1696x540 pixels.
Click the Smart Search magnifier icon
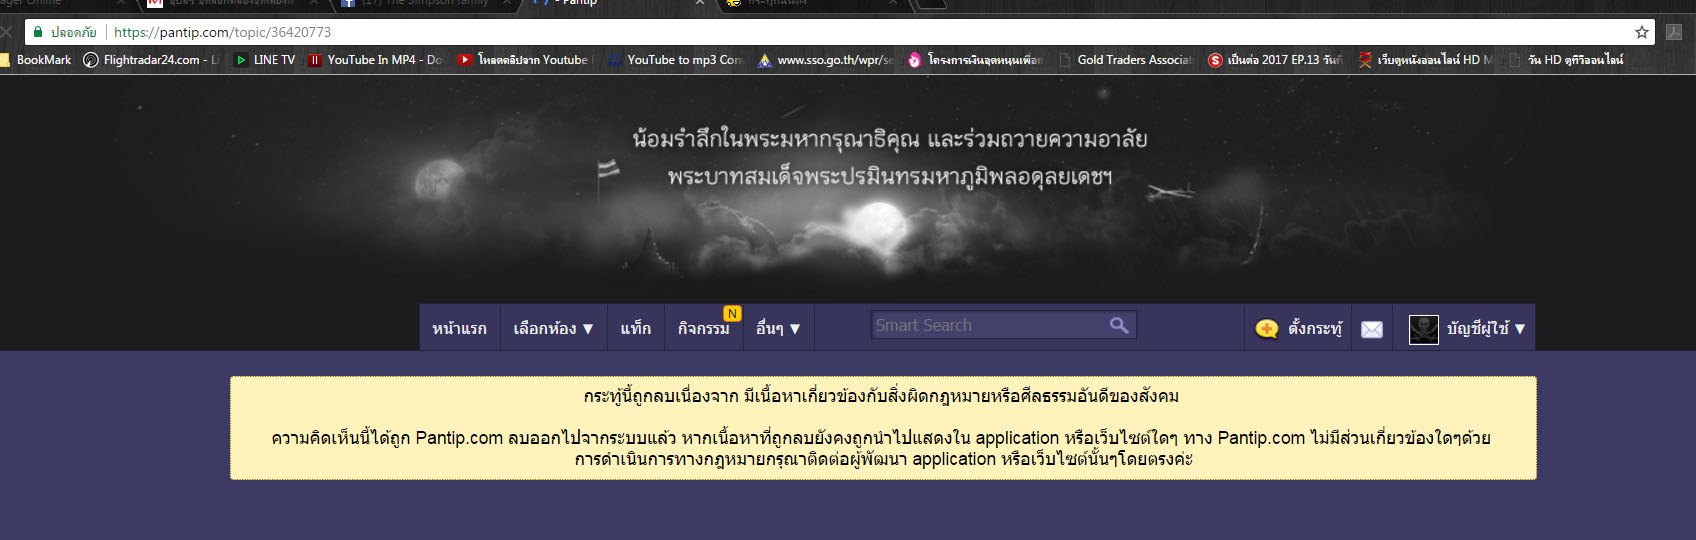pos(1119,325)
